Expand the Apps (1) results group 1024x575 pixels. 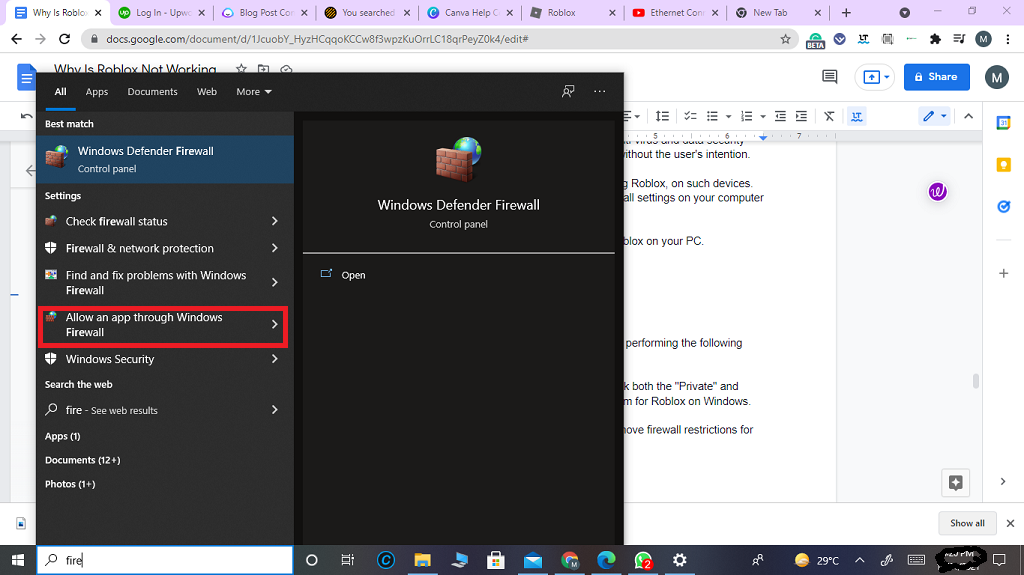point(63,436)
